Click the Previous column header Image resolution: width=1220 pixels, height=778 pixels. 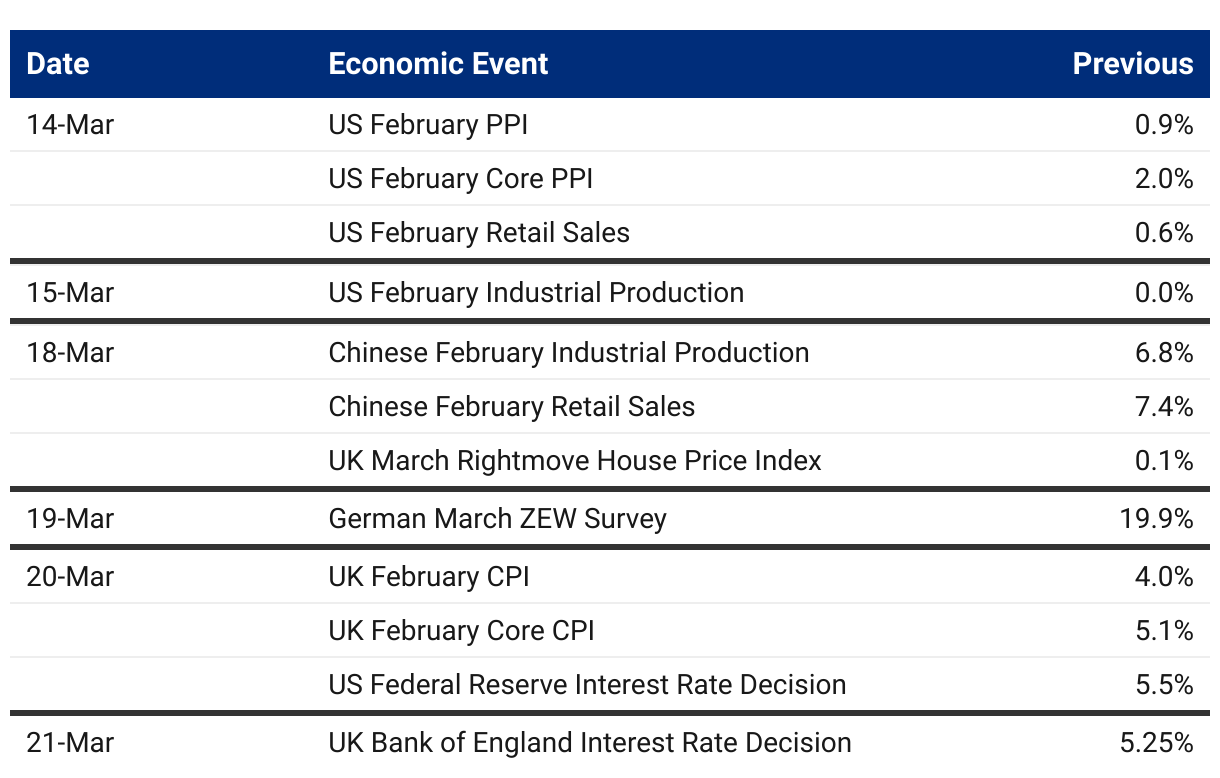point(1133,64)
